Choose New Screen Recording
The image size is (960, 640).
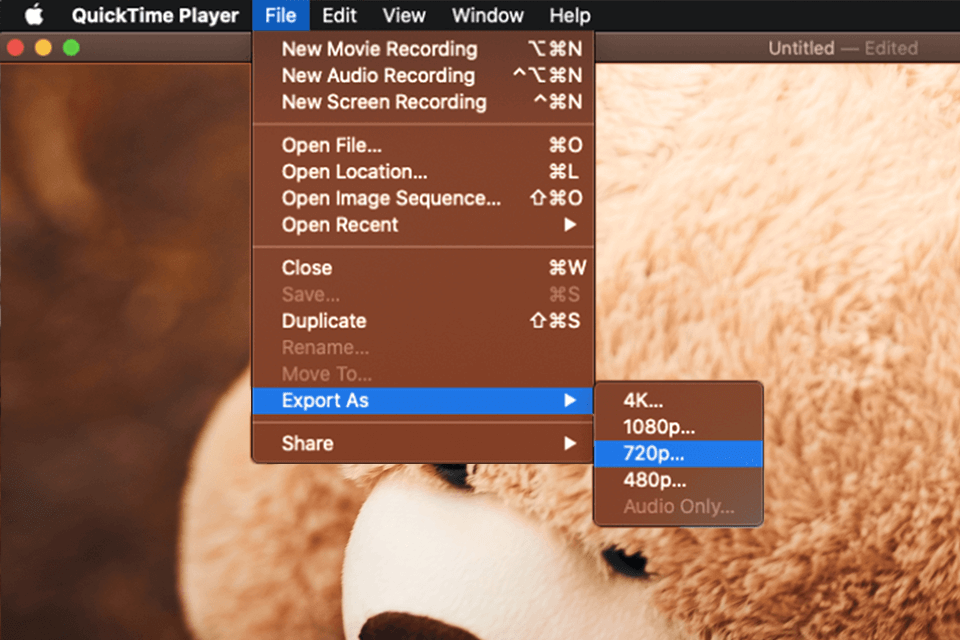(x=423, y=102)
